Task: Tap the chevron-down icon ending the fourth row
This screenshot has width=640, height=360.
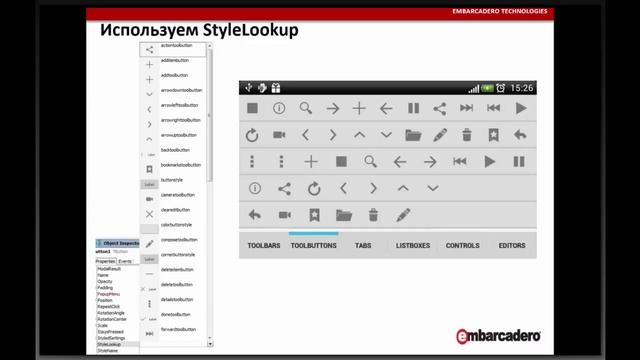Action: click(x=433, y=188)
